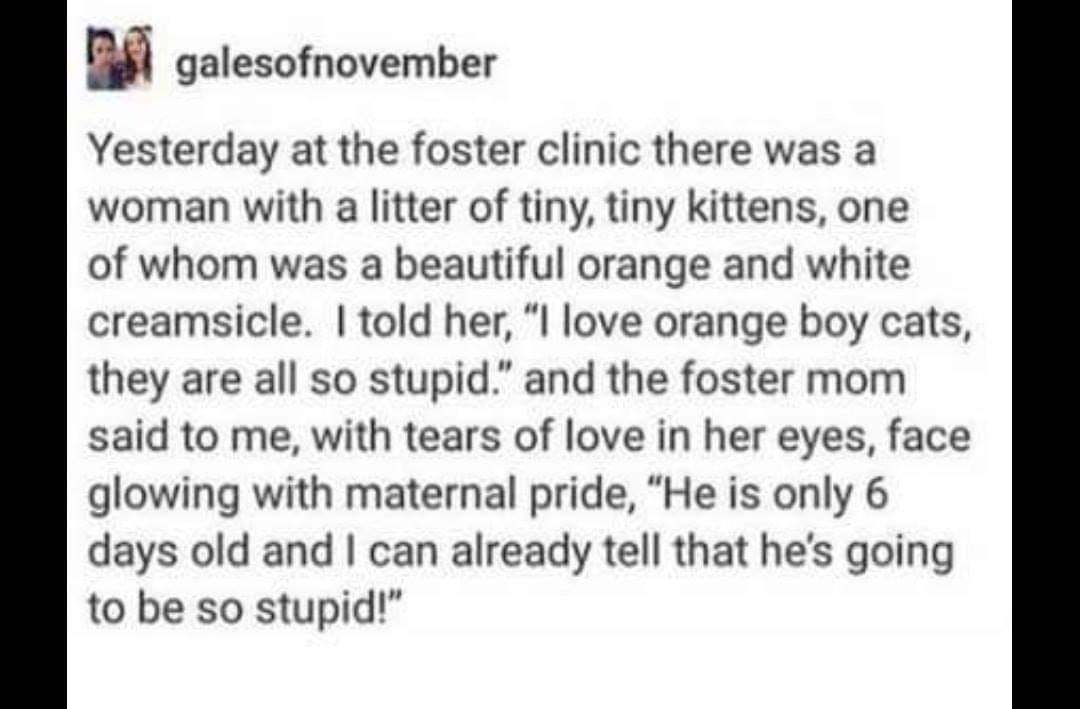Open the galesofnovember username link
The image size is (1080, 709).
pos(335,64)
